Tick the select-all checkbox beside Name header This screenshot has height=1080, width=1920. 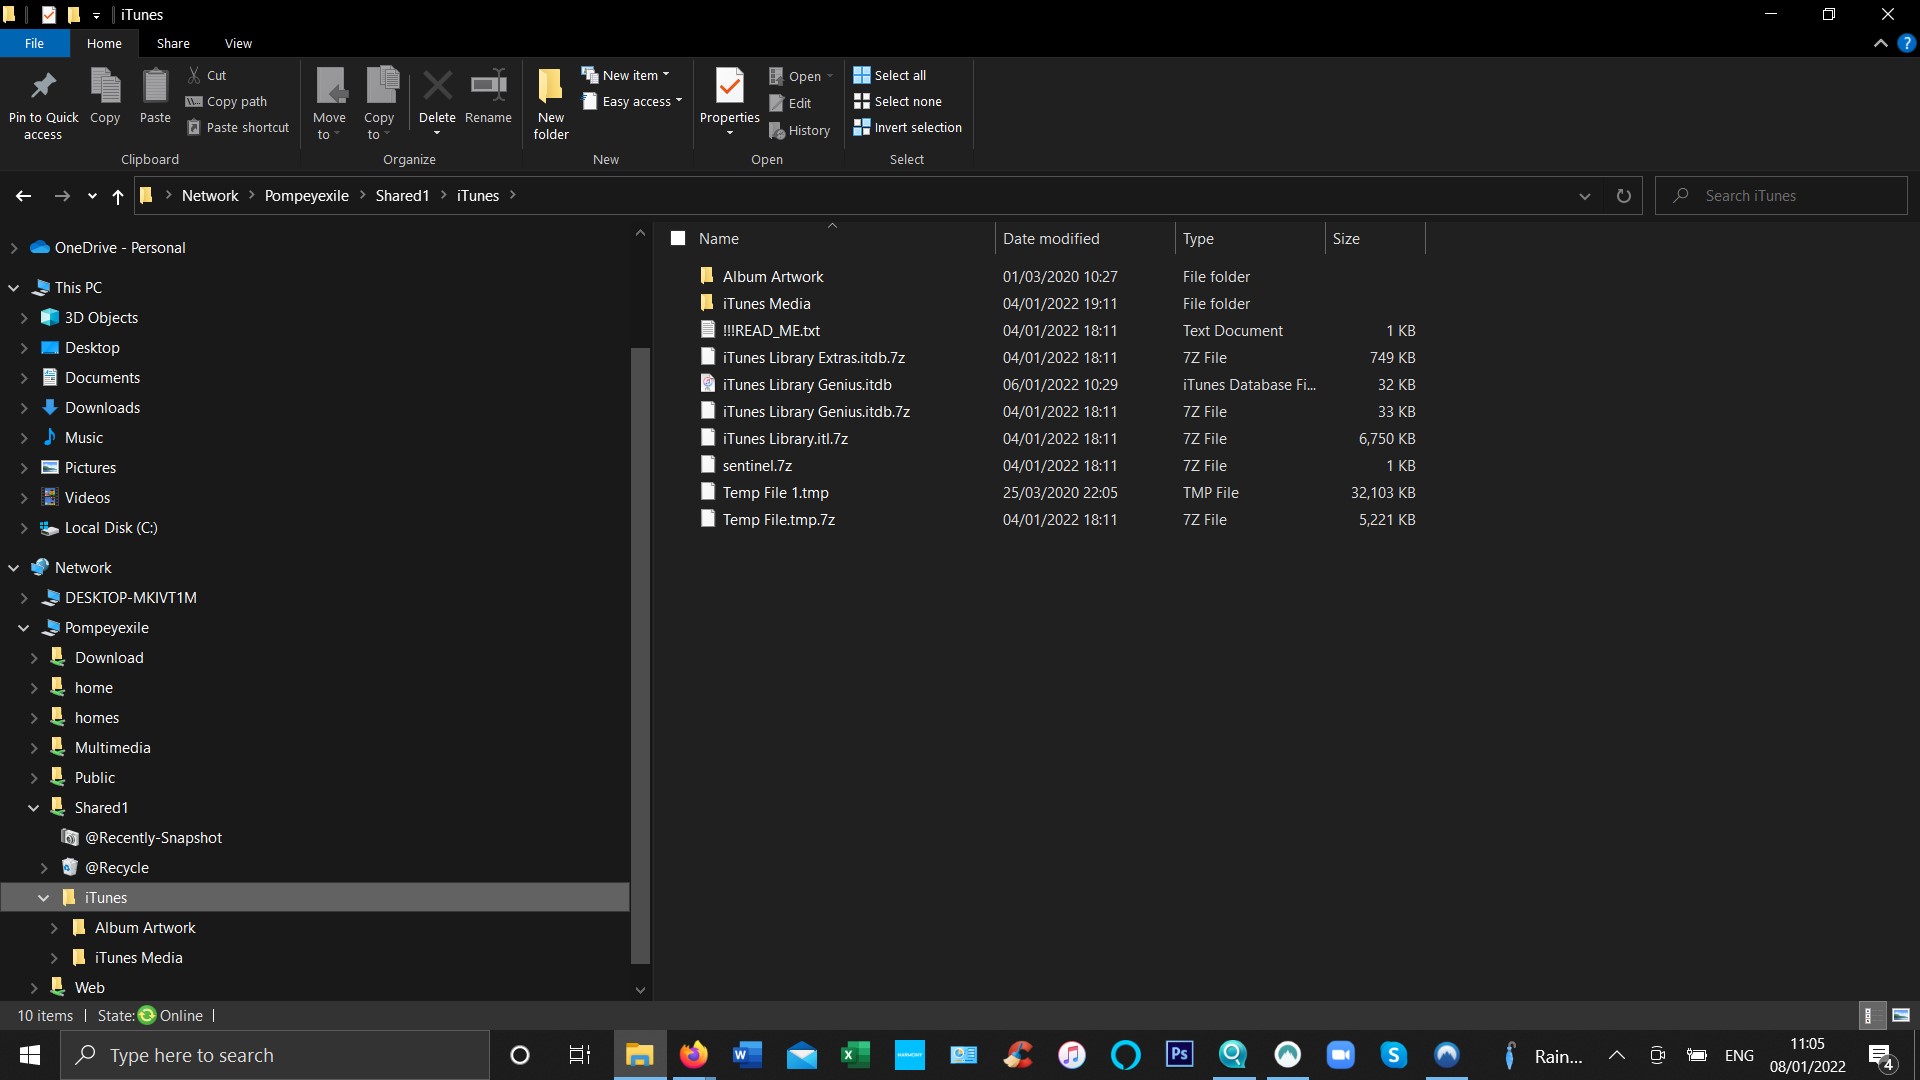(x=678, y=238)
